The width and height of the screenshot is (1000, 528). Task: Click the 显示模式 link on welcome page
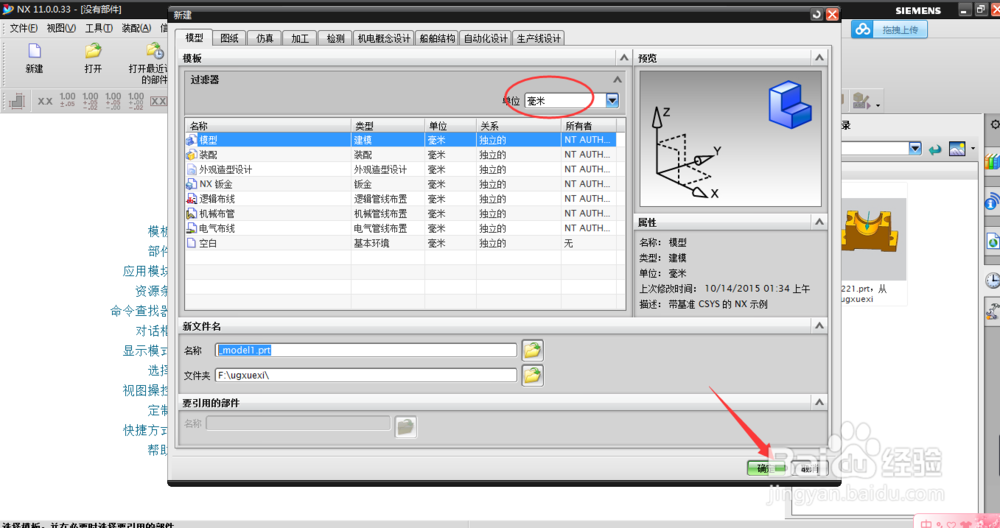point(145,351)
